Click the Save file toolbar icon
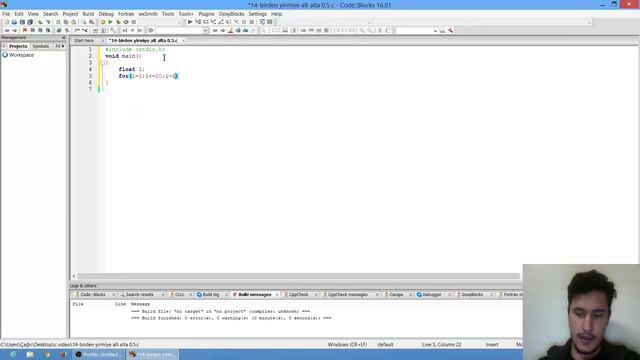 coord(22,22)
